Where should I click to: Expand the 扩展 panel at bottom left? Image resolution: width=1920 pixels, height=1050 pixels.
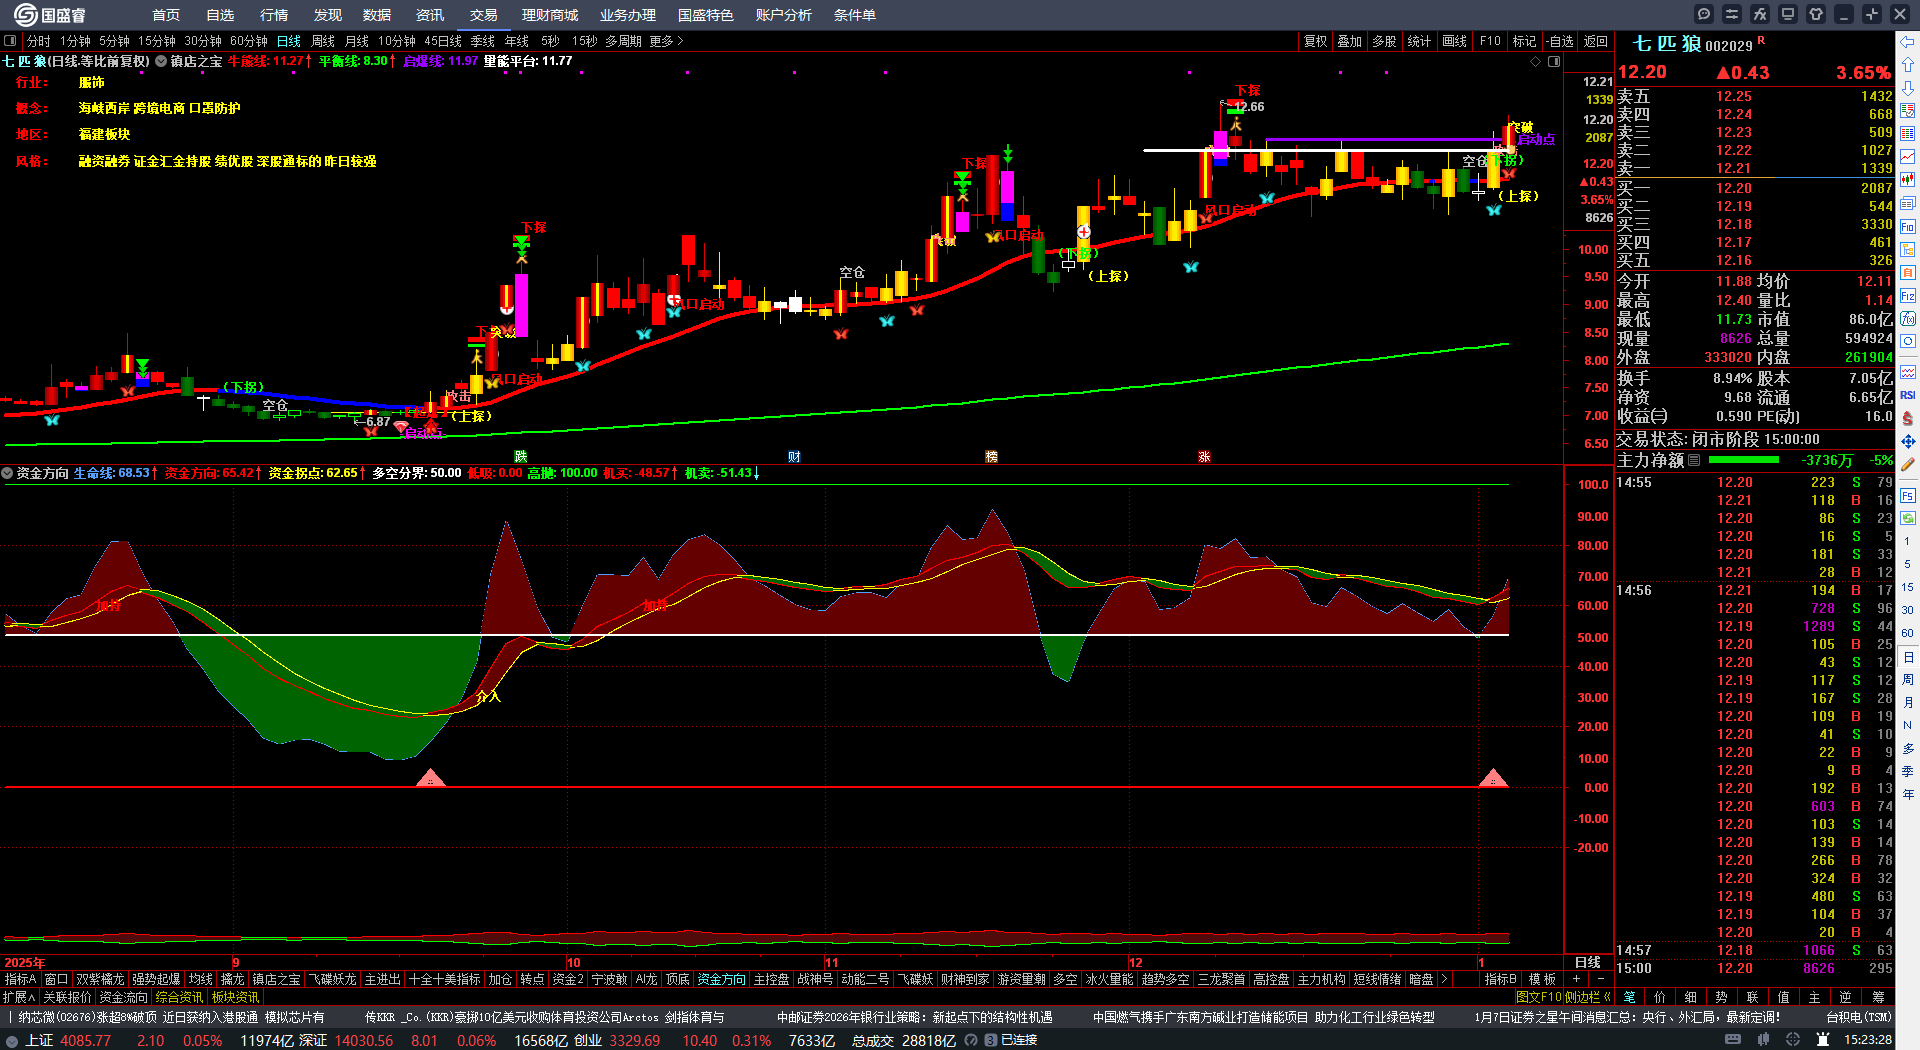[19, 997]
